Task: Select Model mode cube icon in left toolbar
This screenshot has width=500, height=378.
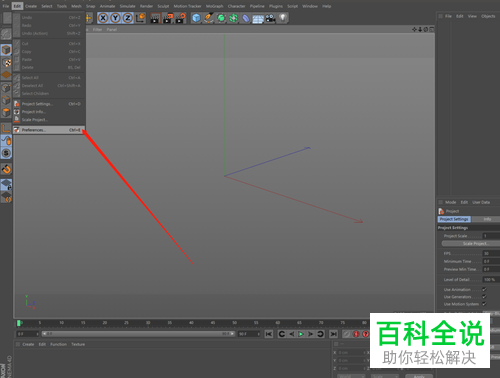Action: 6,50
